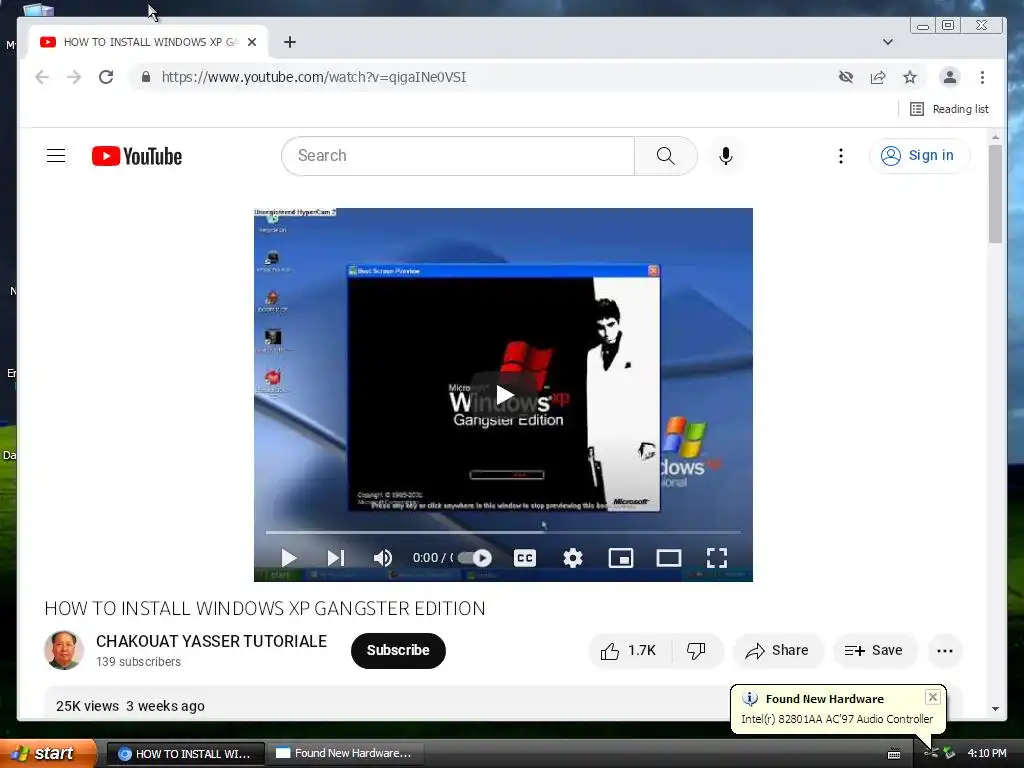Click the share page icon in address bar
Screen dimensions: 1024x768
click(x=878, y=77)
